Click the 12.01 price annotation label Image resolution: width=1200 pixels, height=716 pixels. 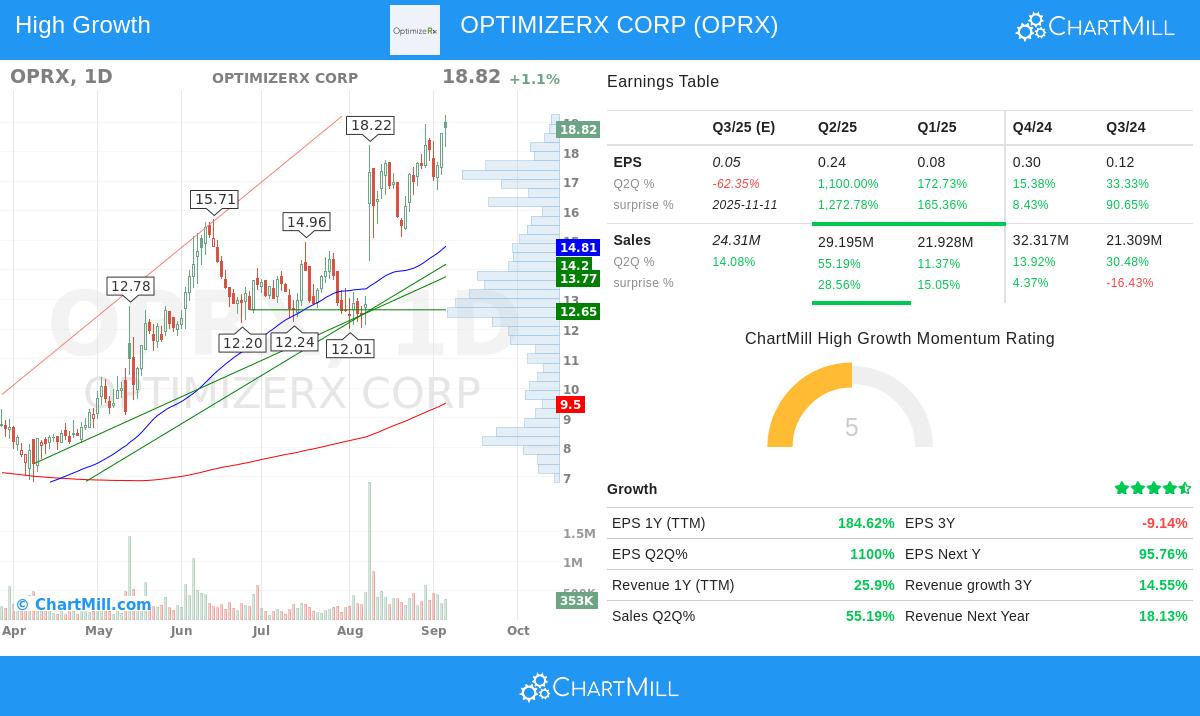click(x=351, y=349)
